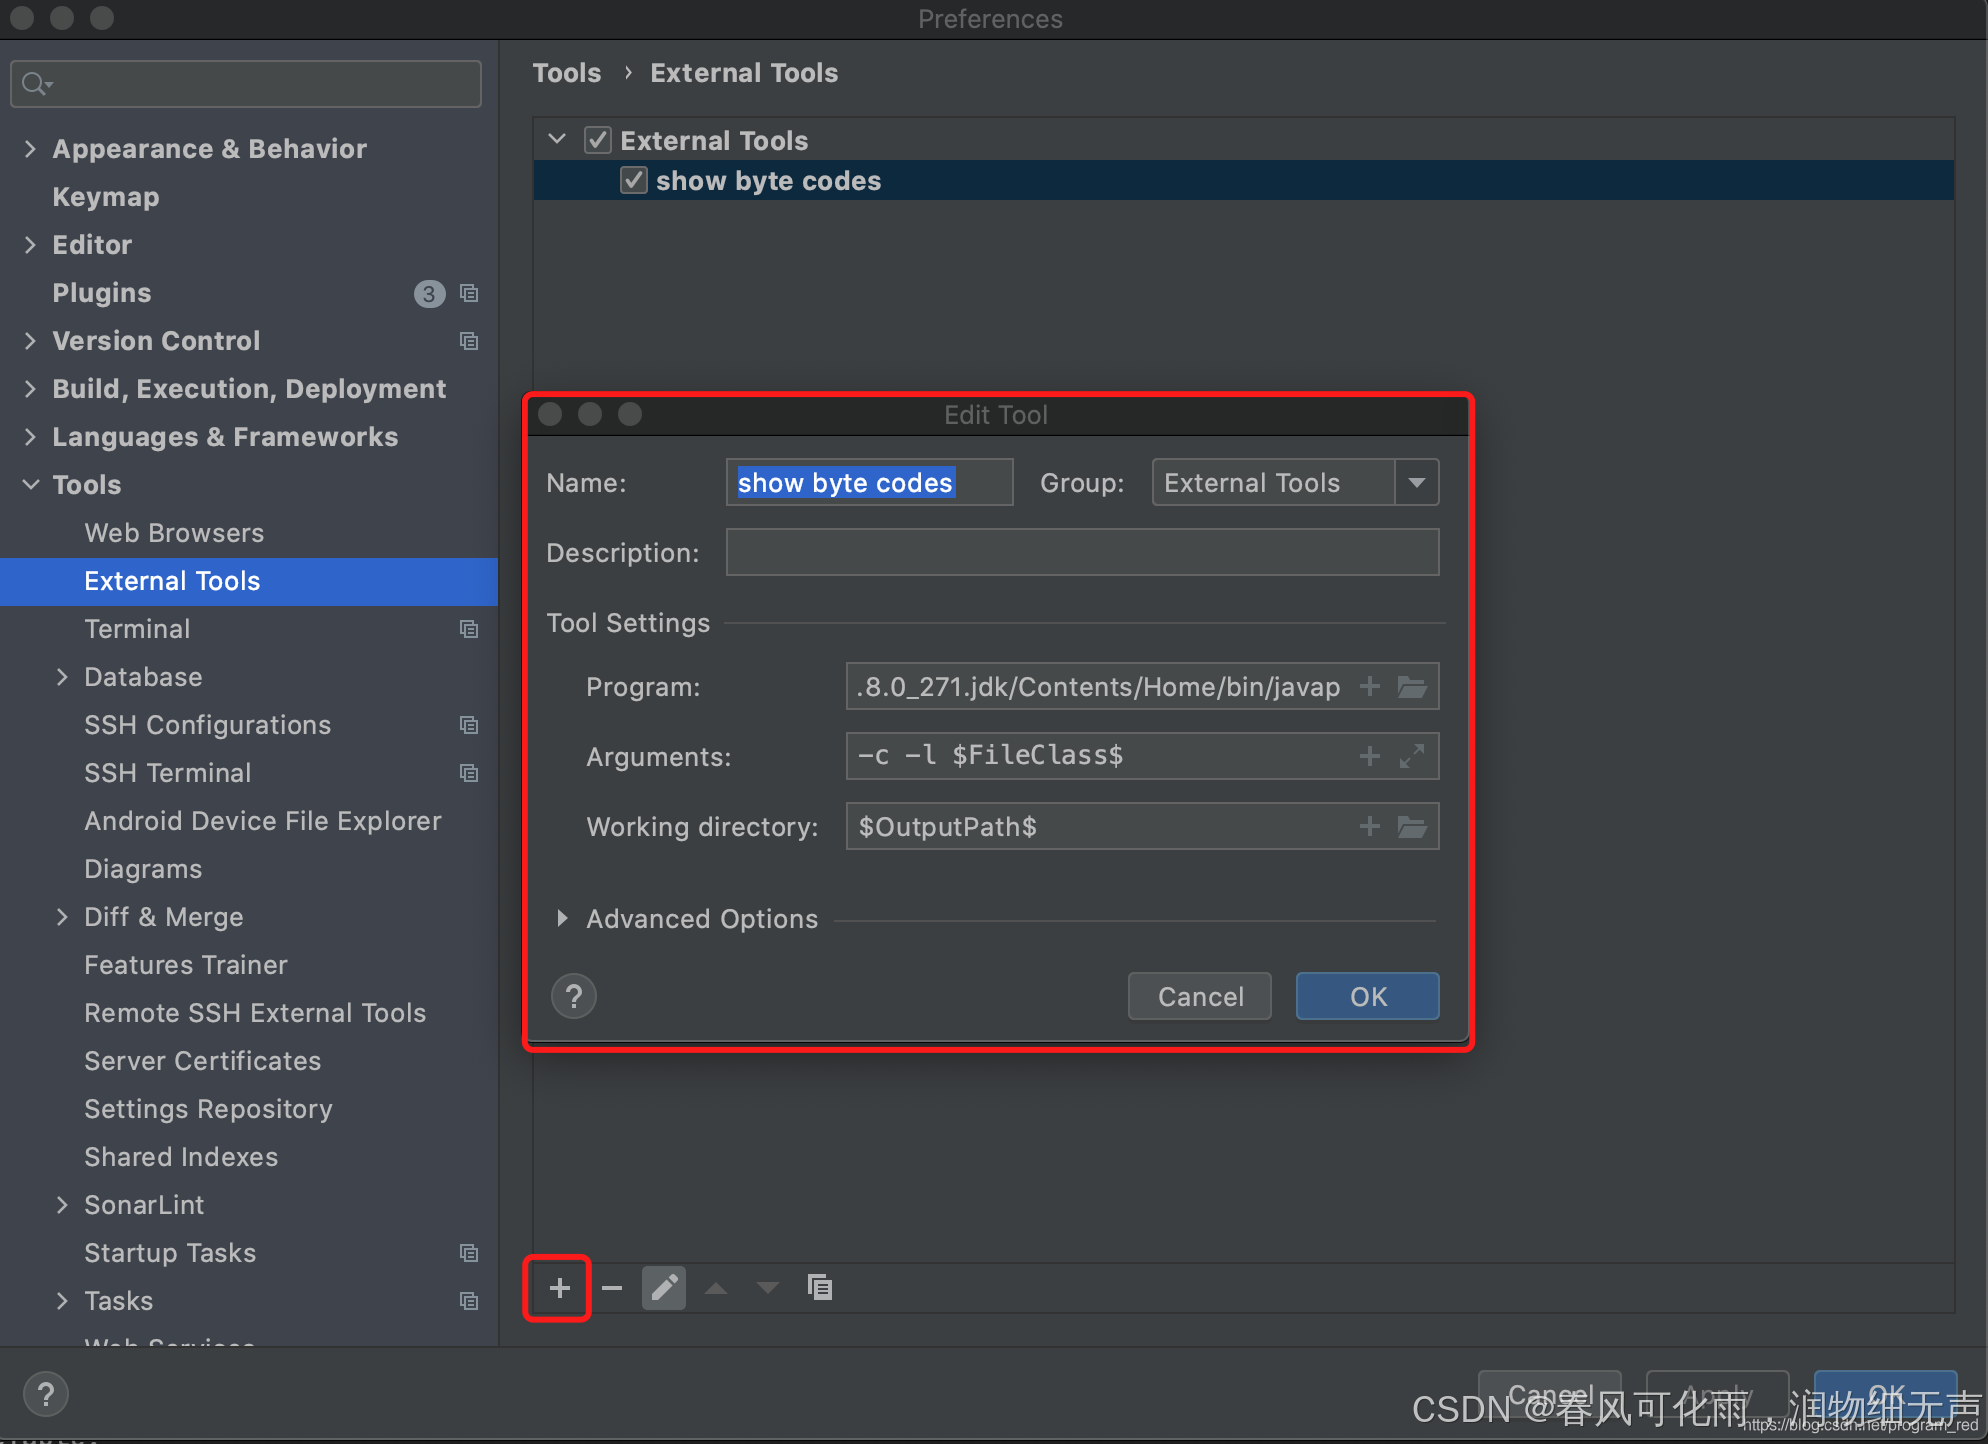The width and height of the screenshot is (1988, 1444).
Task: Browse for Program path folder icon
Action: tap(1412, 687)
